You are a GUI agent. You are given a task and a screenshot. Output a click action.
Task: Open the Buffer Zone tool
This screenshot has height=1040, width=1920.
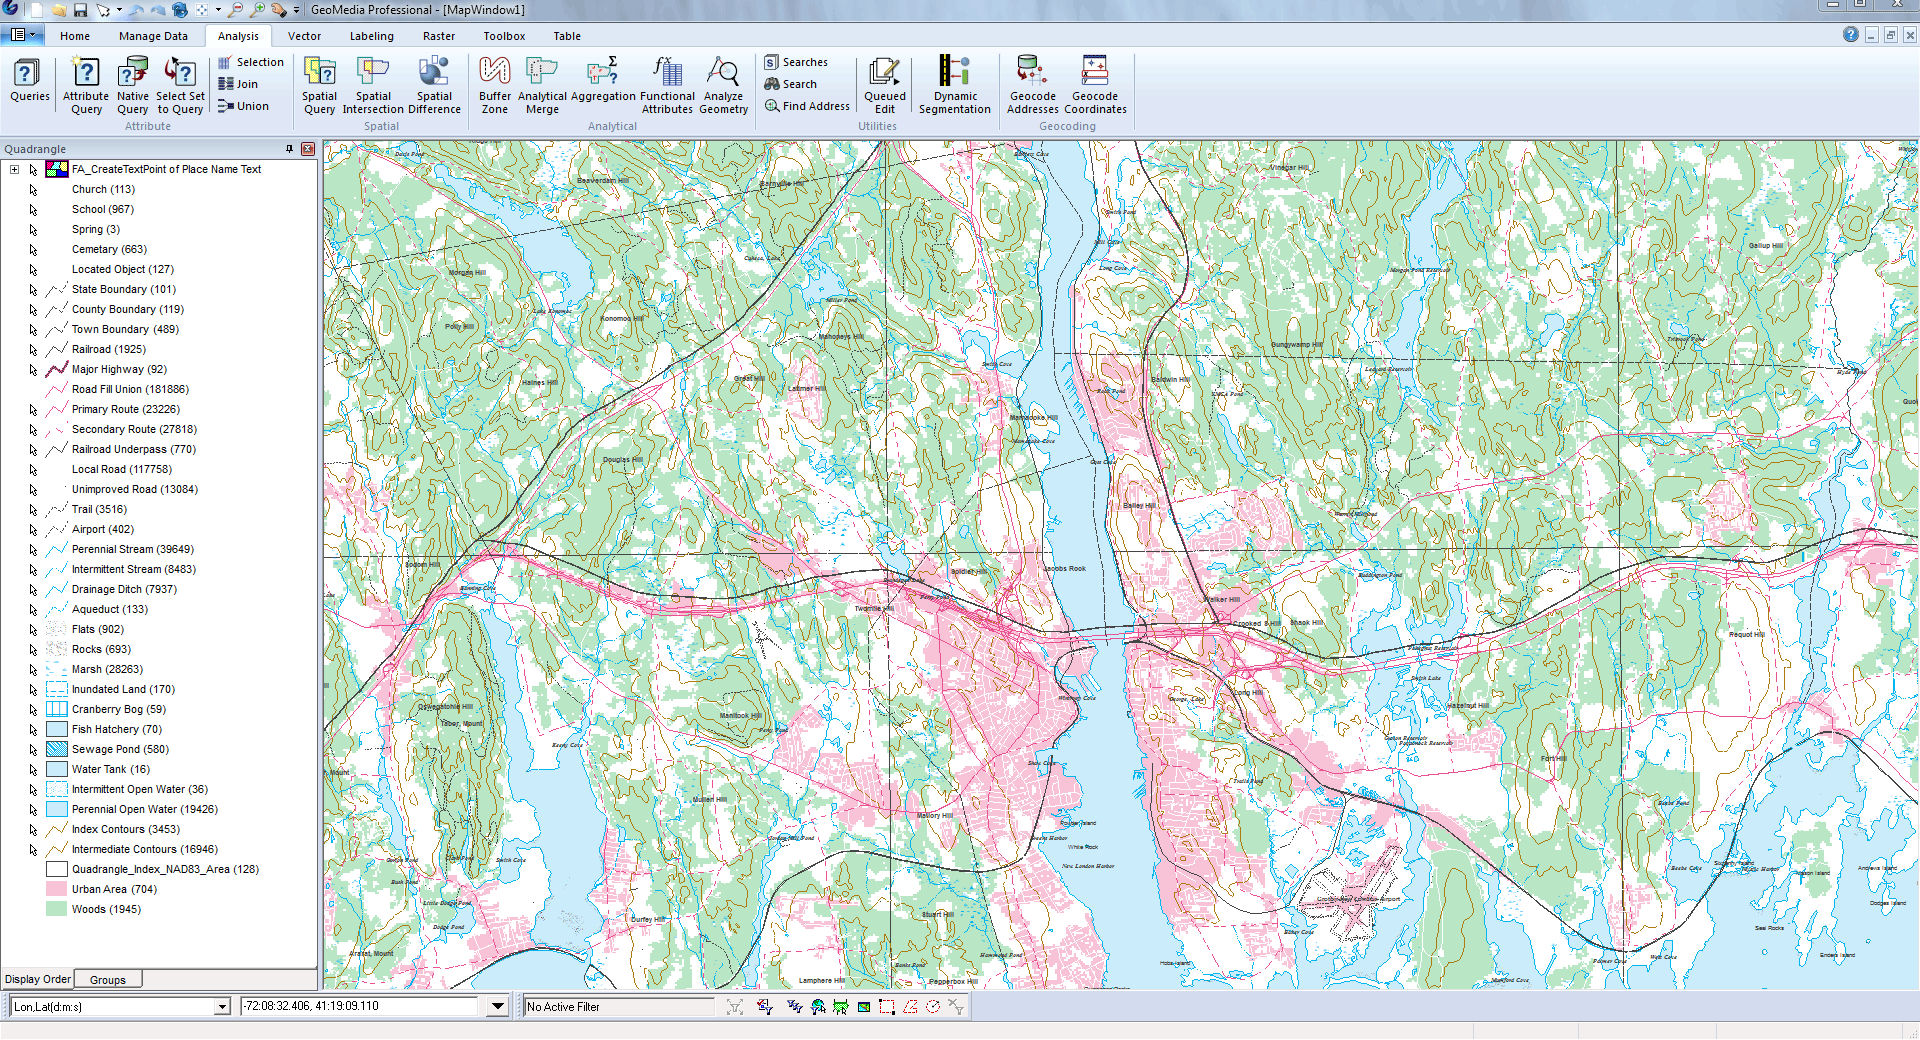(x=494, y=84)
